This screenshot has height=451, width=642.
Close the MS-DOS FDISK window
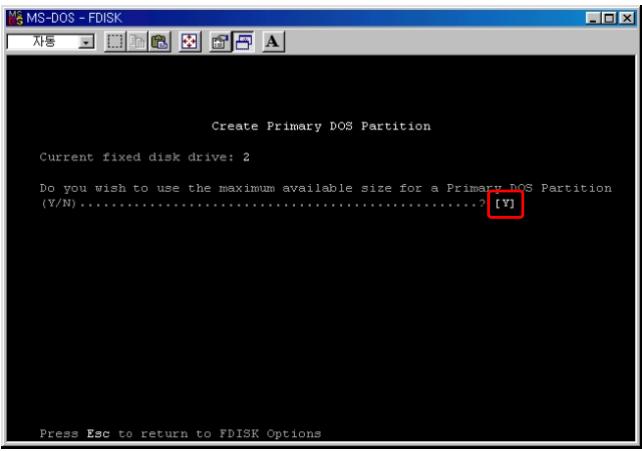click(x=626, y=18)
